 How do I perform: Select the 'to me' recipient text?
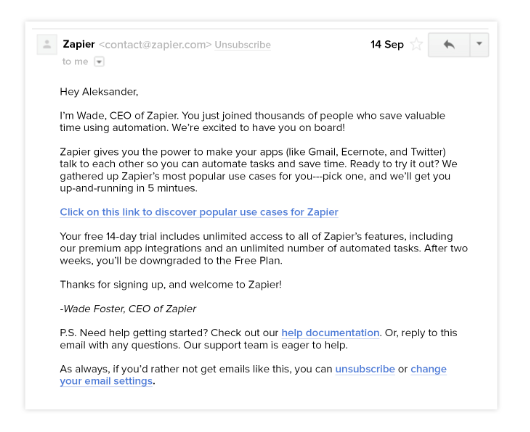coord(75,62)
